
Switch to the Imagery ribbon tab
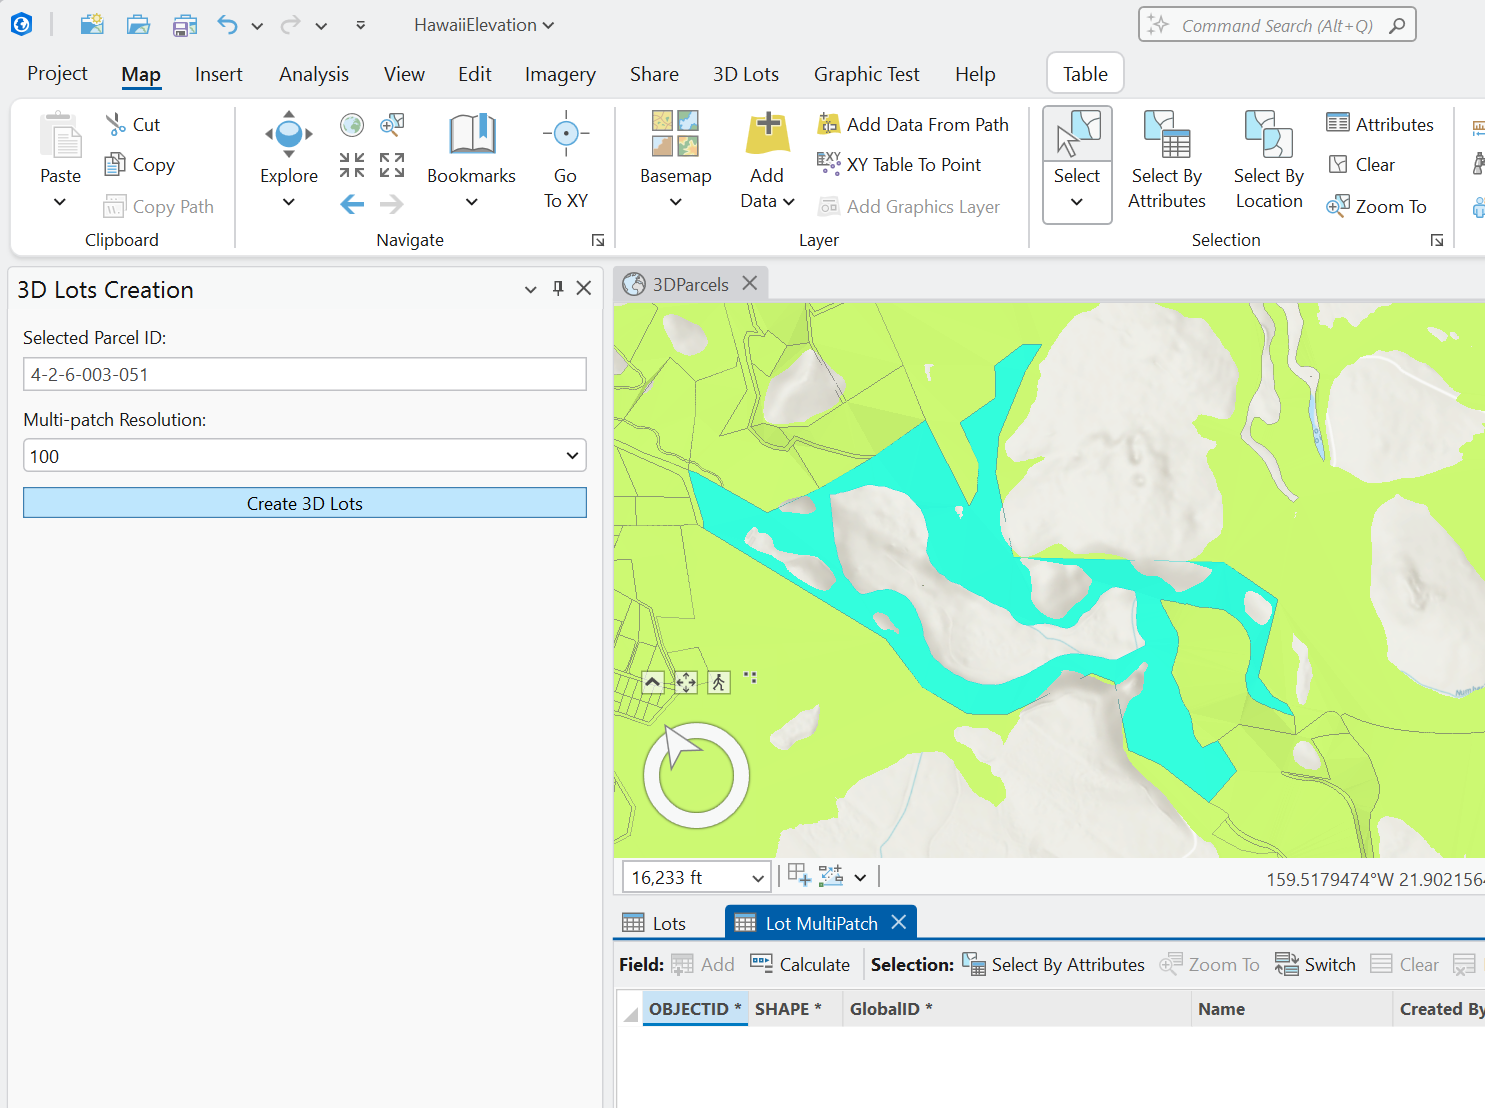560,74
